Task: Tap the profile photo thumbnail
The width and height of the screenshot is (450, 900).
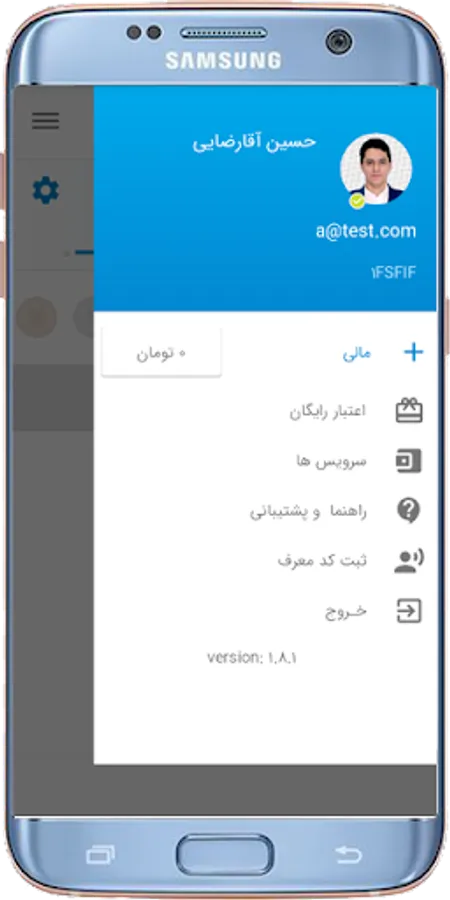Action: 376,169
